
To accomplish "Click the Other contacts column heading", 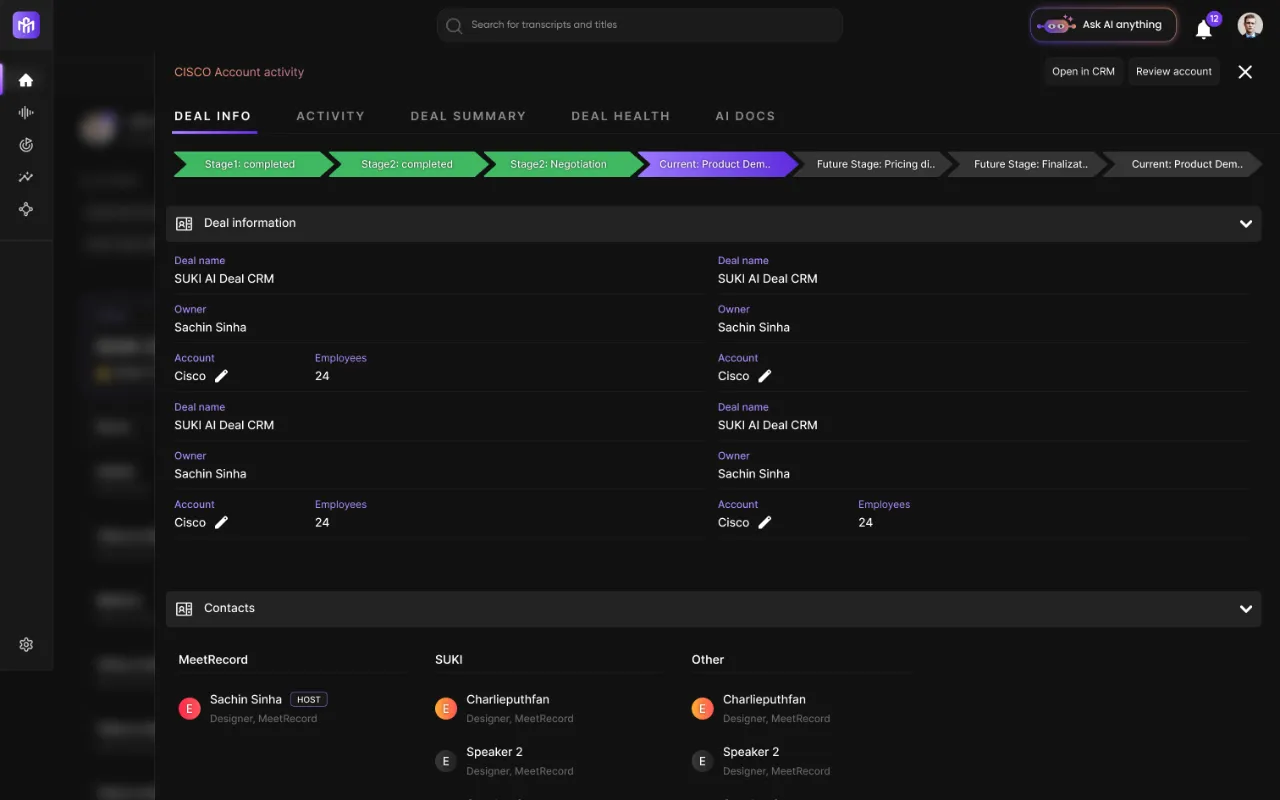I will coord(708,660).
